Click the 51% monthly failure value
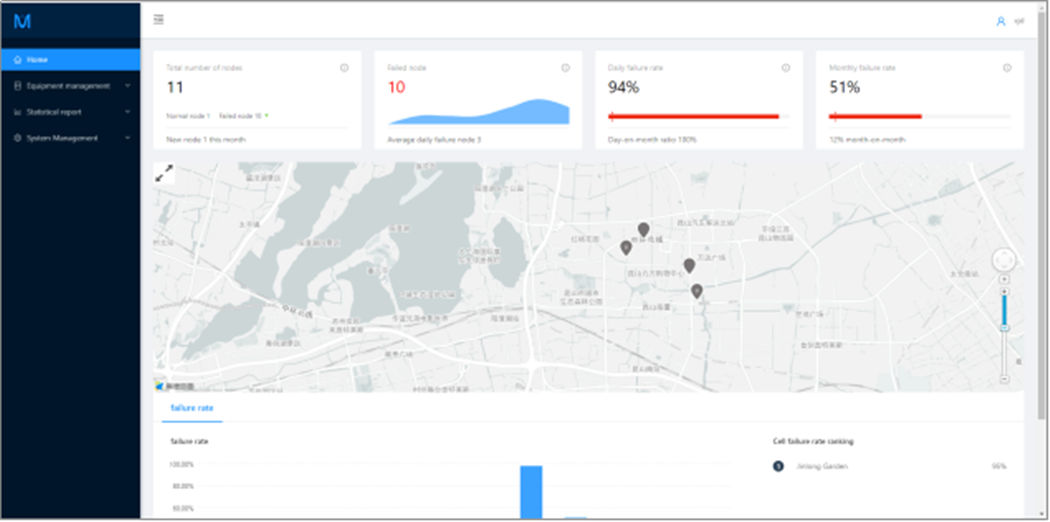The height and width of the screenshot is (522, 1050). click(x=844, y=88)
